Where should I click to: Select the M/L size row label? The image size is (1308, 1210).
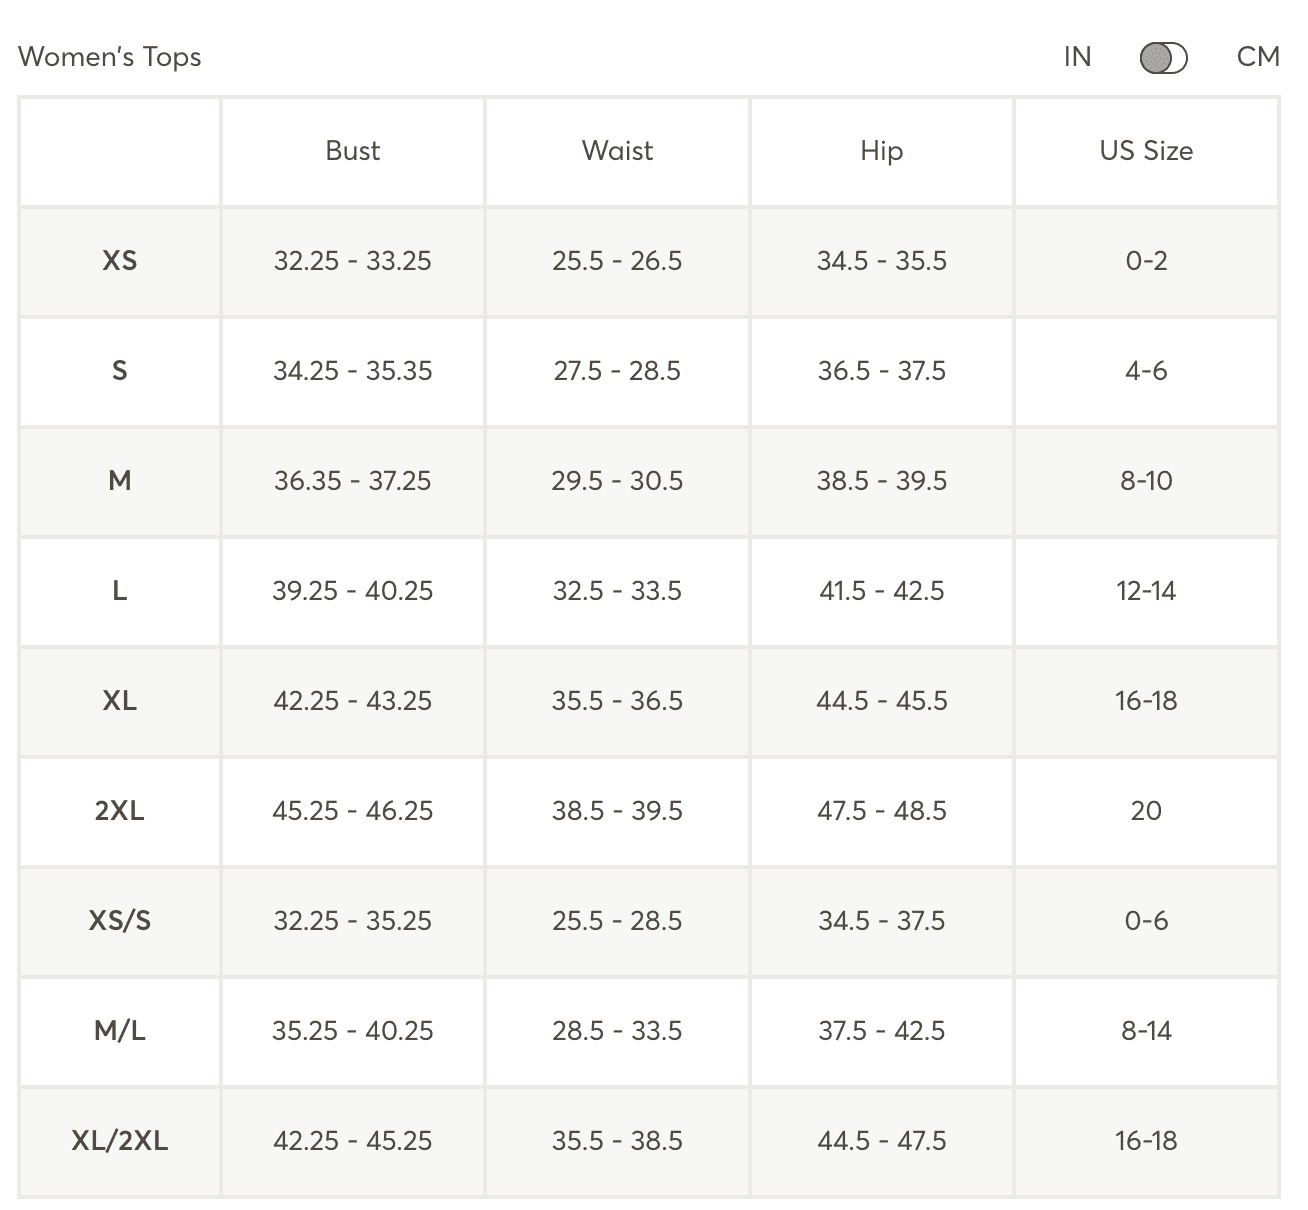coord(120,1031)
